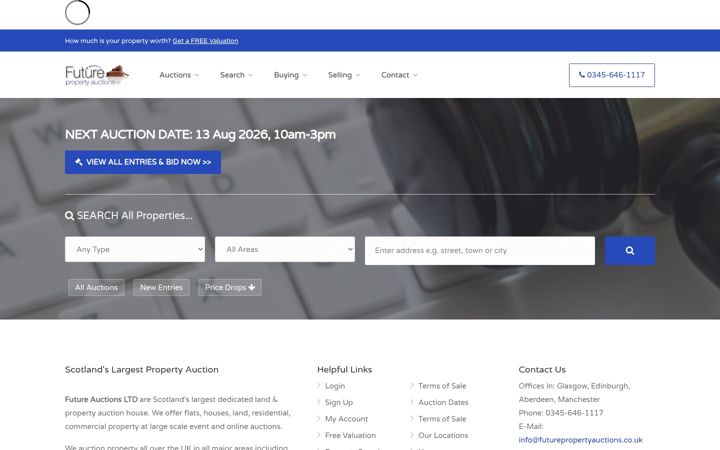Click View All Entries & Bid Now
The image size is (720, 450).
[x=143, y=162]
